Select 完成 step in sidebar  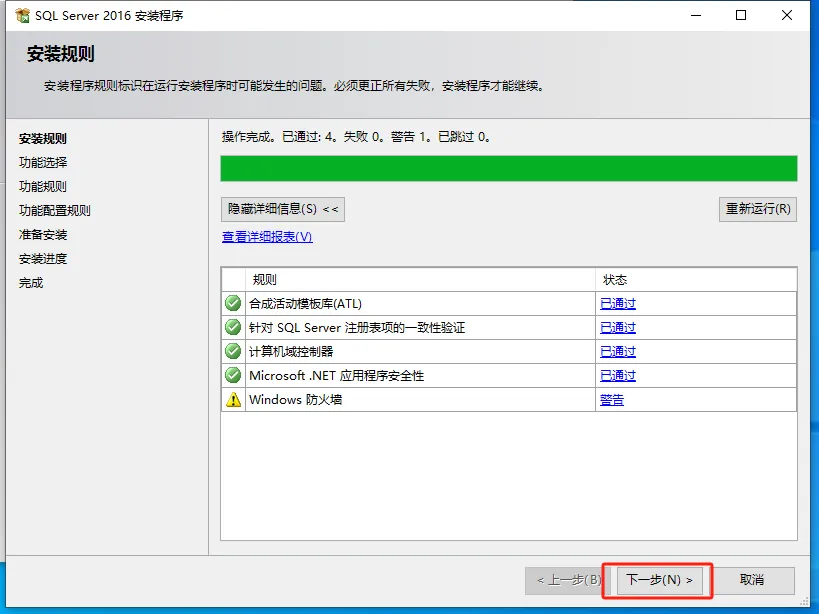tap(31, 282)
